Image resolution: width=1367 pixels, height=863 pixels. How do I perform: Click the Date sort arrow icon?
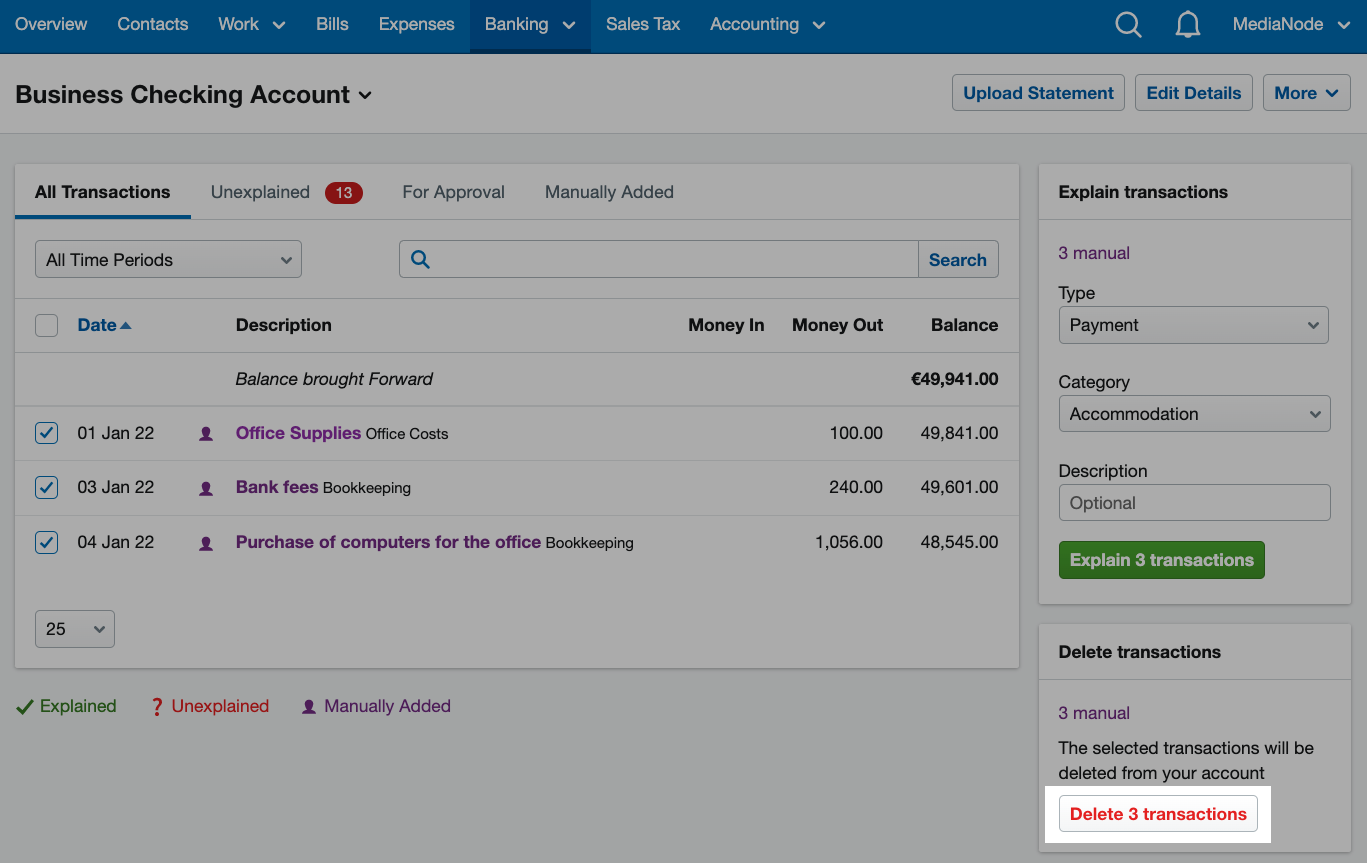pos(126,325)
